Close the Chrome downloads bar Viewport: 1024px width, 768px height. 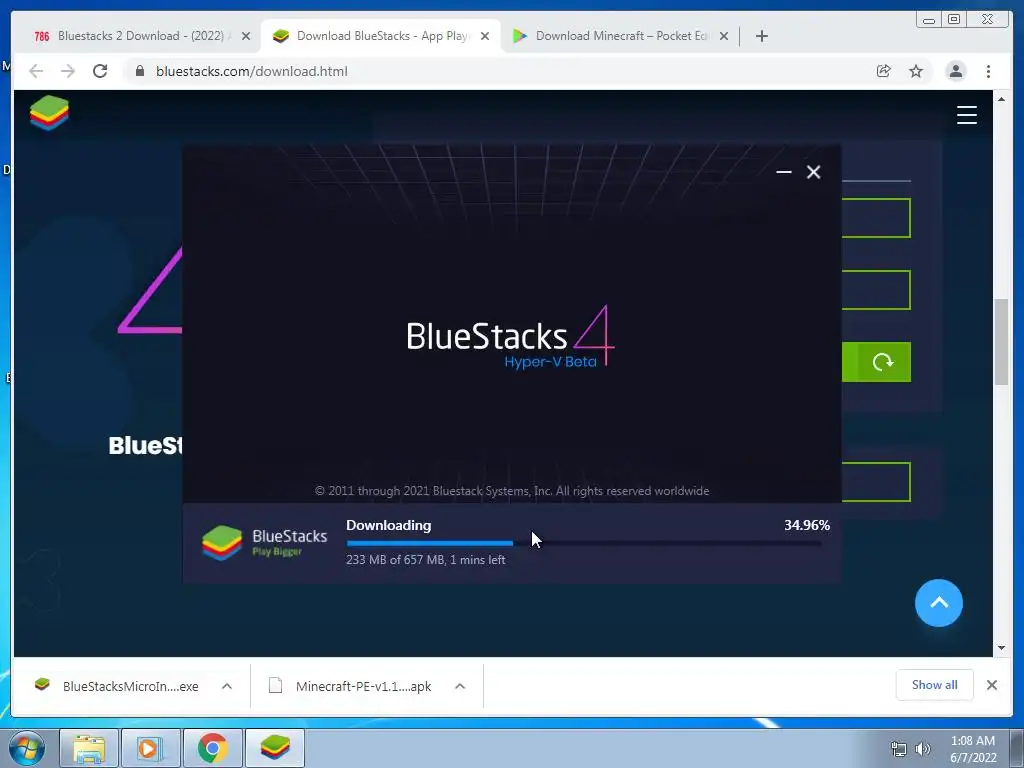tap(991, 684)
